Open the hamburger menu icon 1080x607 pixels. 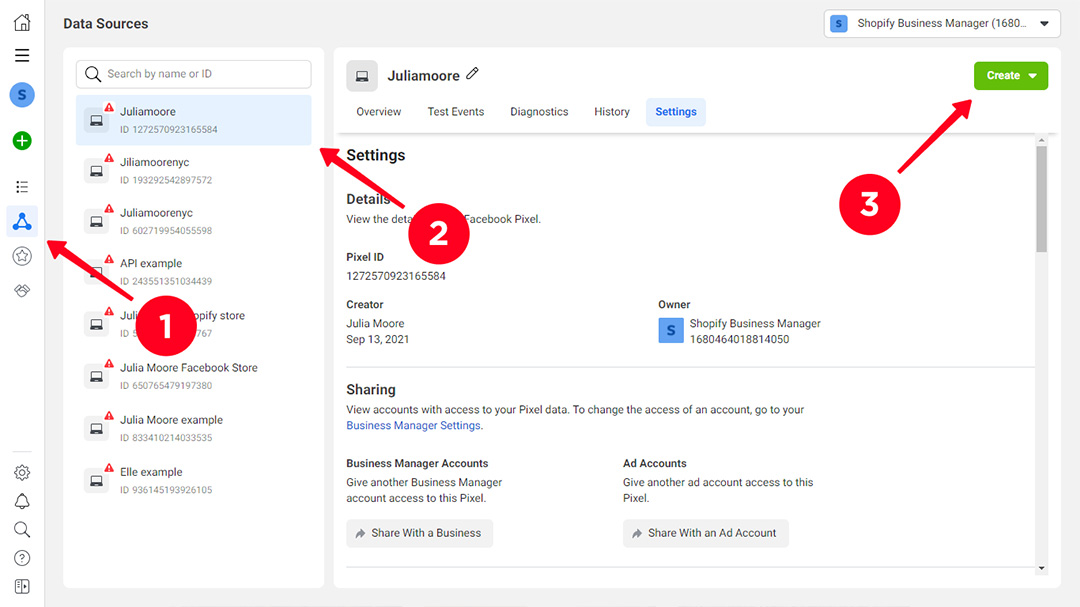pos(22,55)
